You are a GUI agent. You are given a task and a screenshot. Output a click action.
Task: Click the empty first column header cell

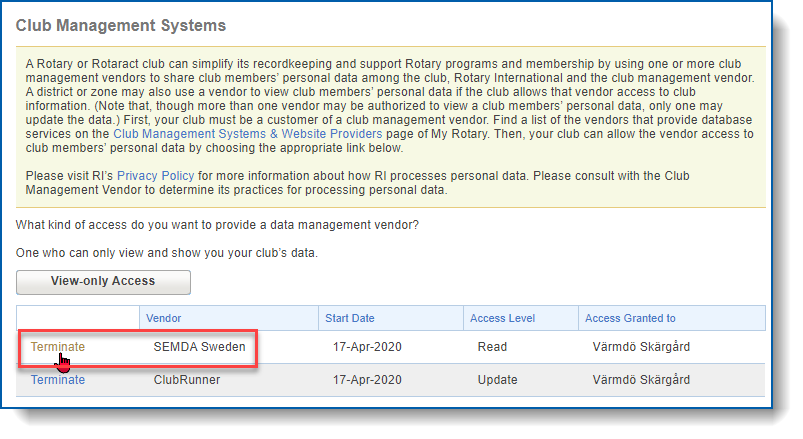(78, 318)
